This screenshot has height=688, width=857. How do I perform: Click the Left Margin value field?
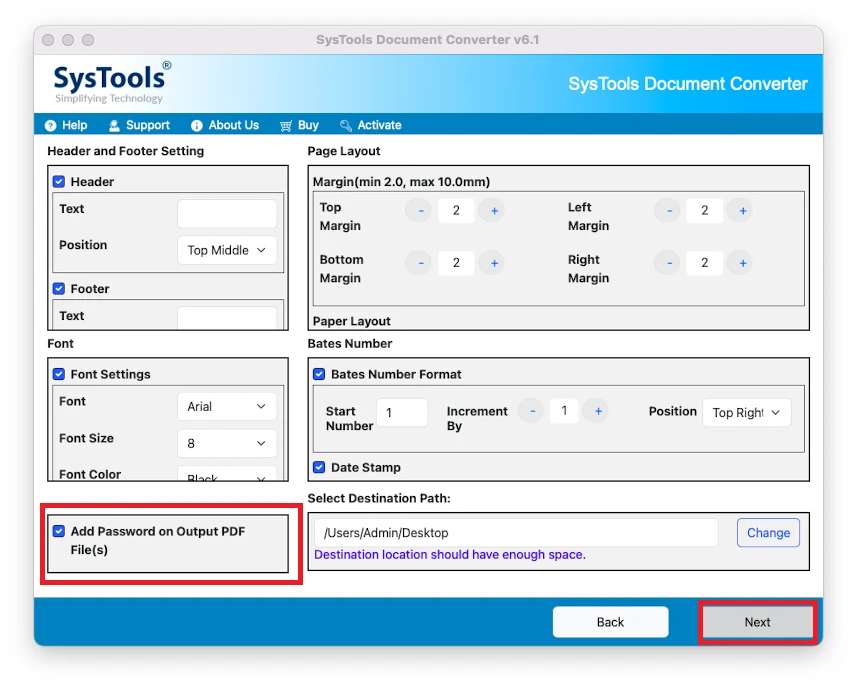pyautogui.click(x=705, y=210)
